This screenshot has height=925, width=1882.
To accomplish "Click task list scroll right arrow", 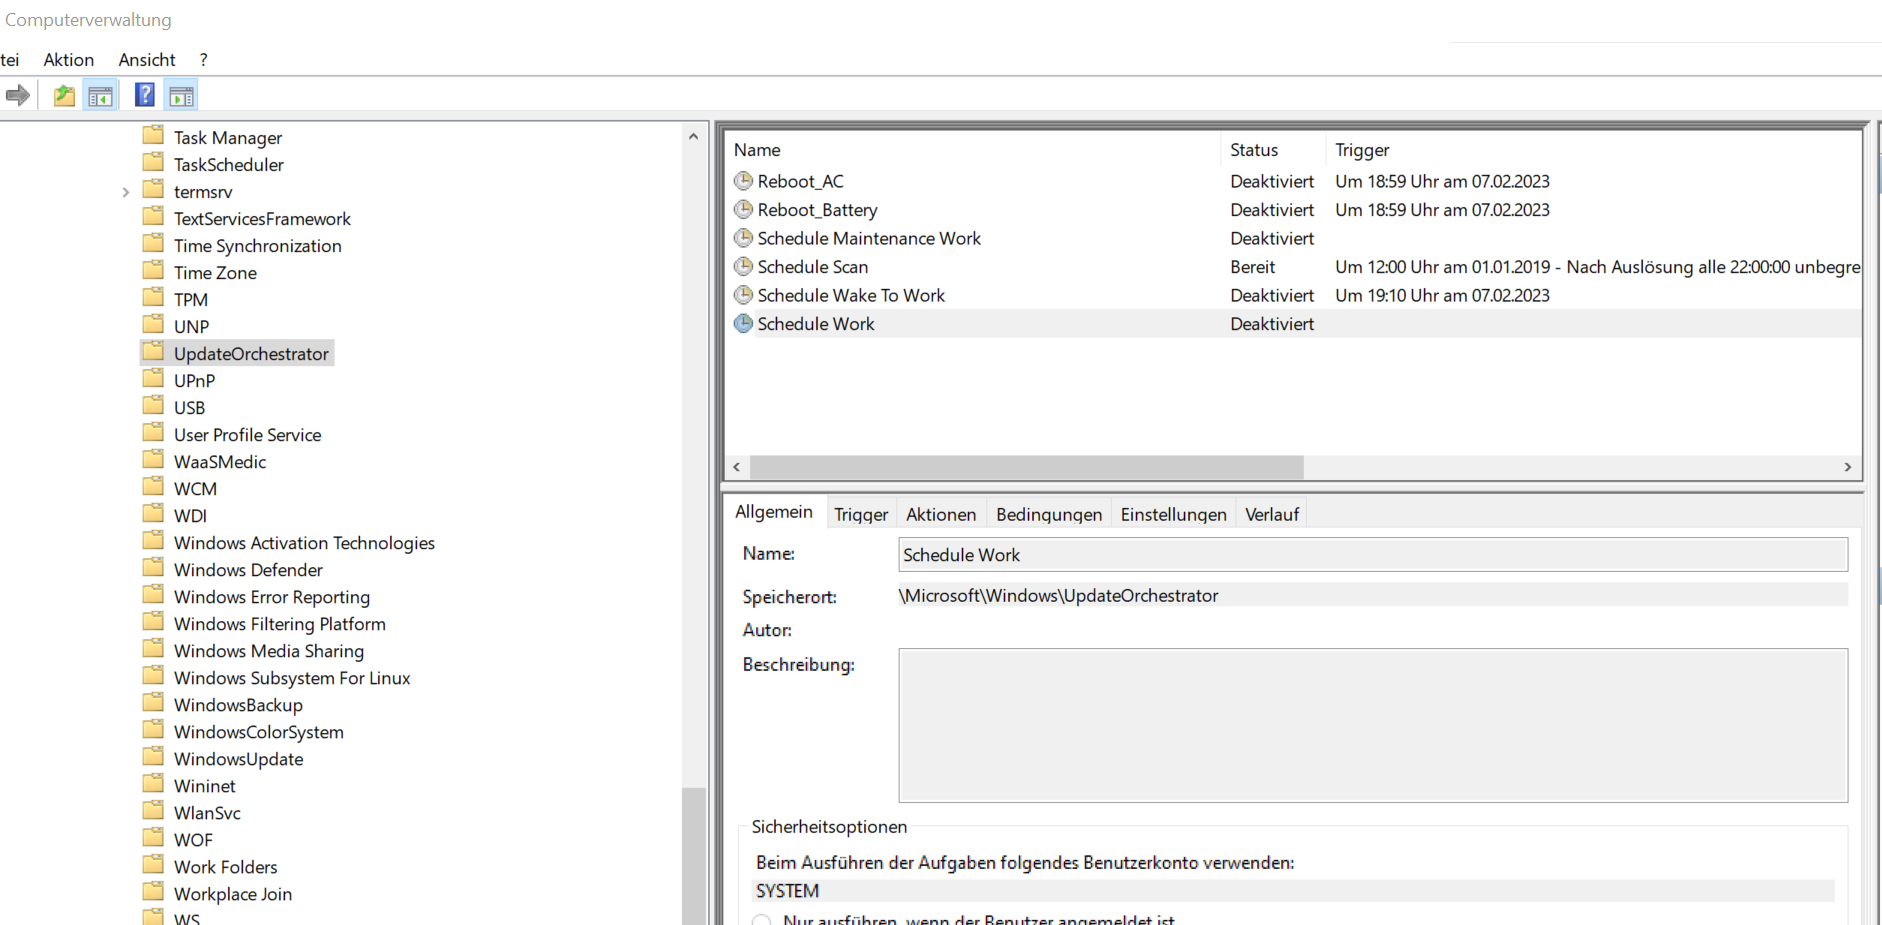I will (x=1847, y=467).
